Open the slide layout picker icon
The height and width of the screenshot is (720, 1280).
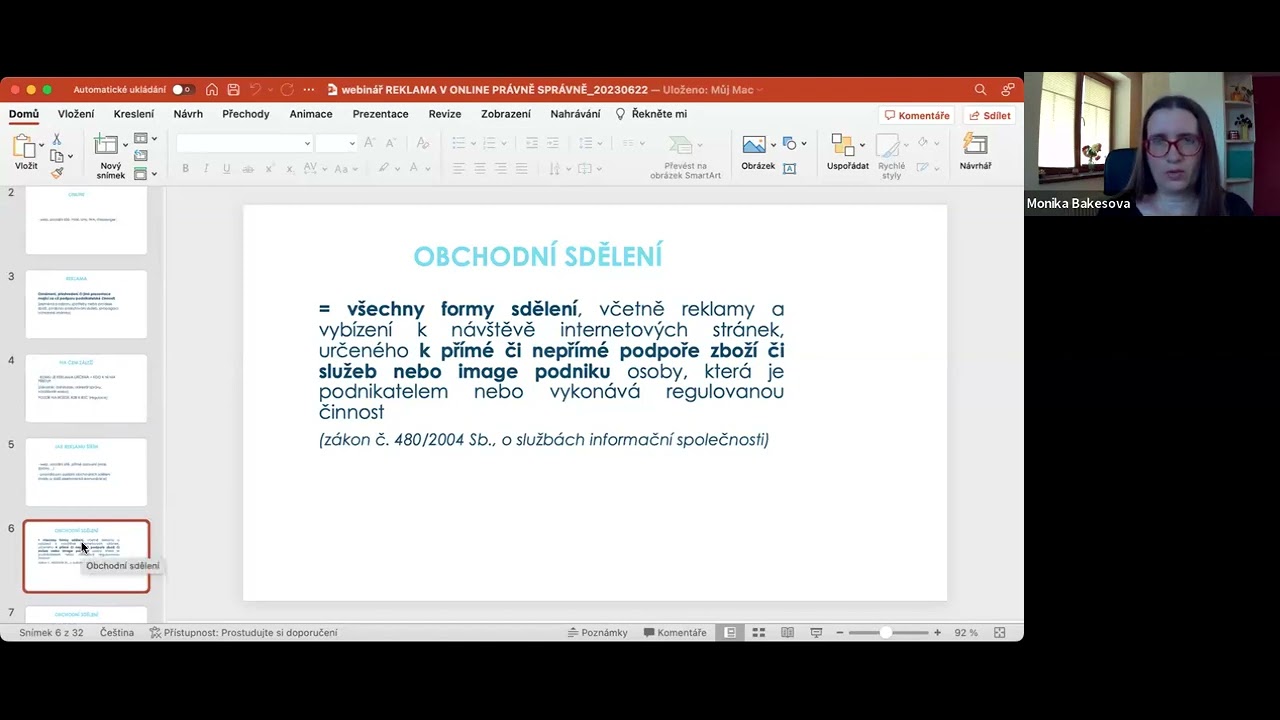pyautogui.click(x=141, y=139)
